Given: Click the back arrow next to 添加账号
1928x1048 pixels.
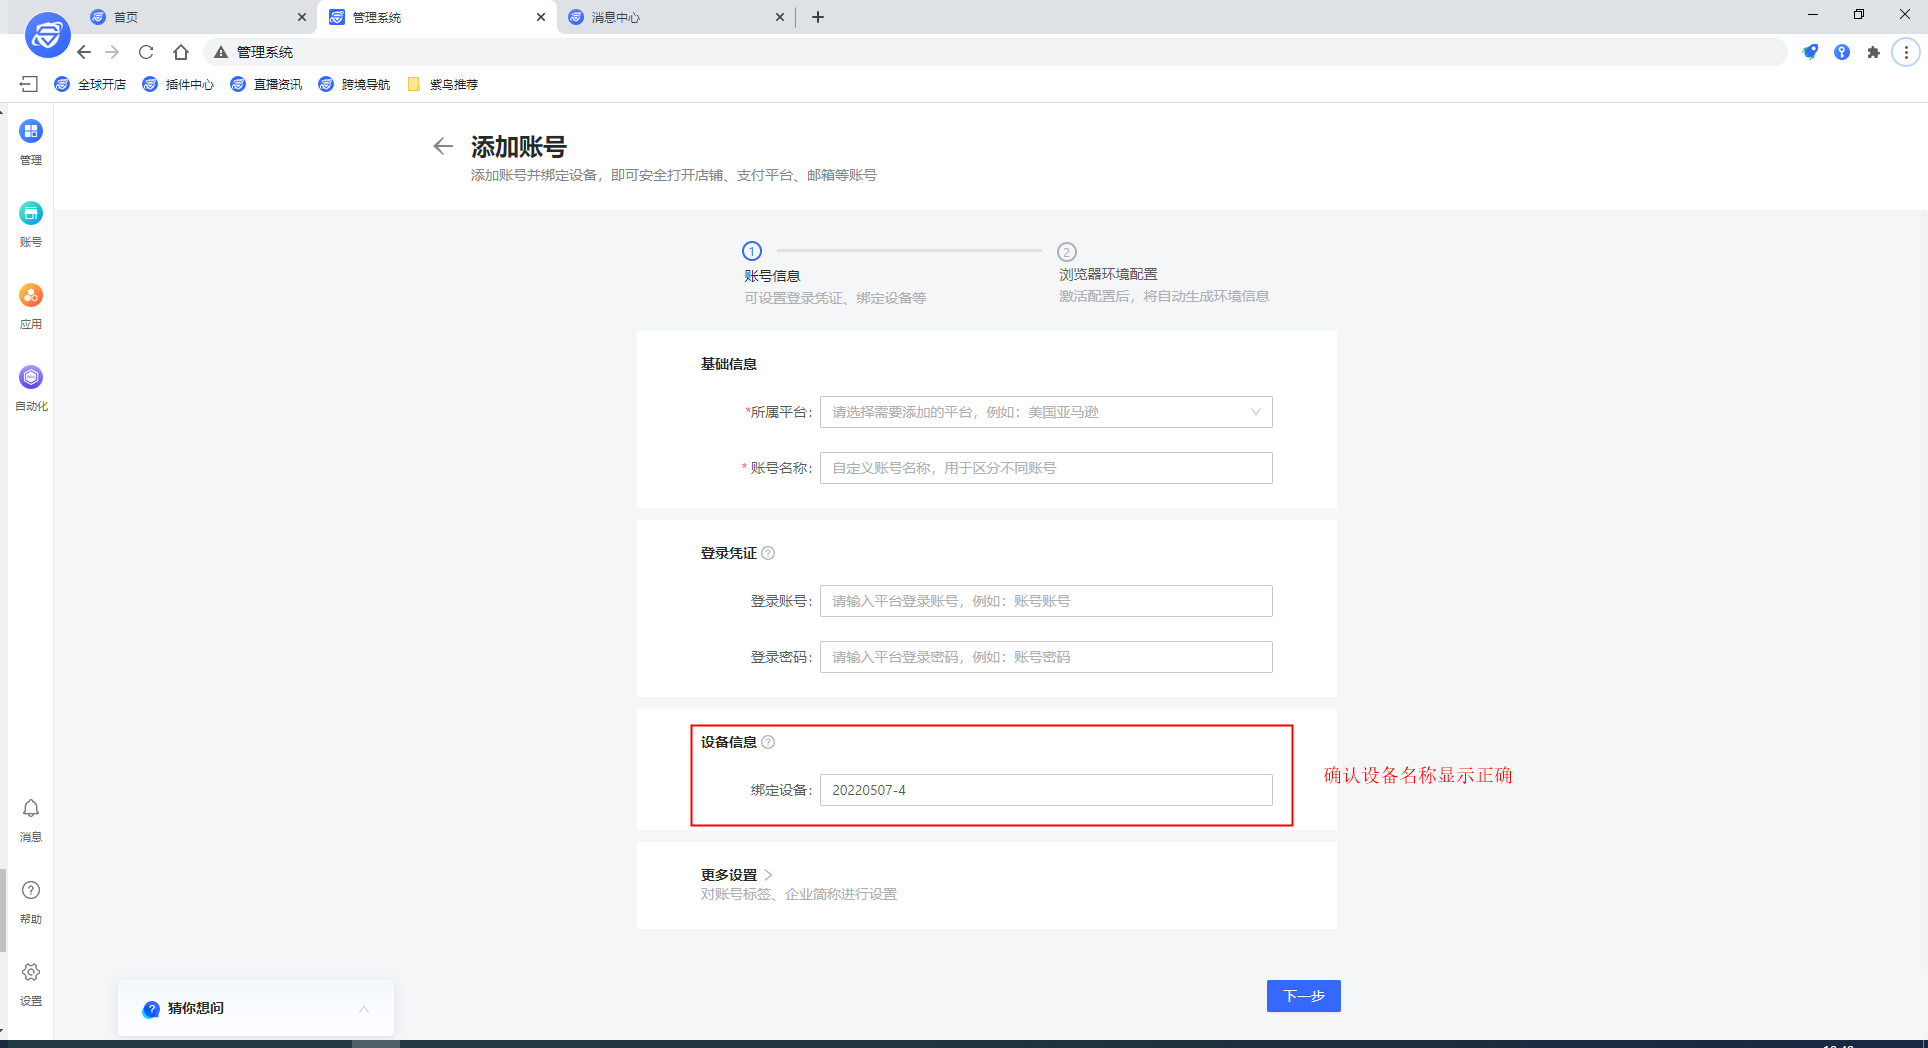Looking at the screenshot, I should [443, 146].
